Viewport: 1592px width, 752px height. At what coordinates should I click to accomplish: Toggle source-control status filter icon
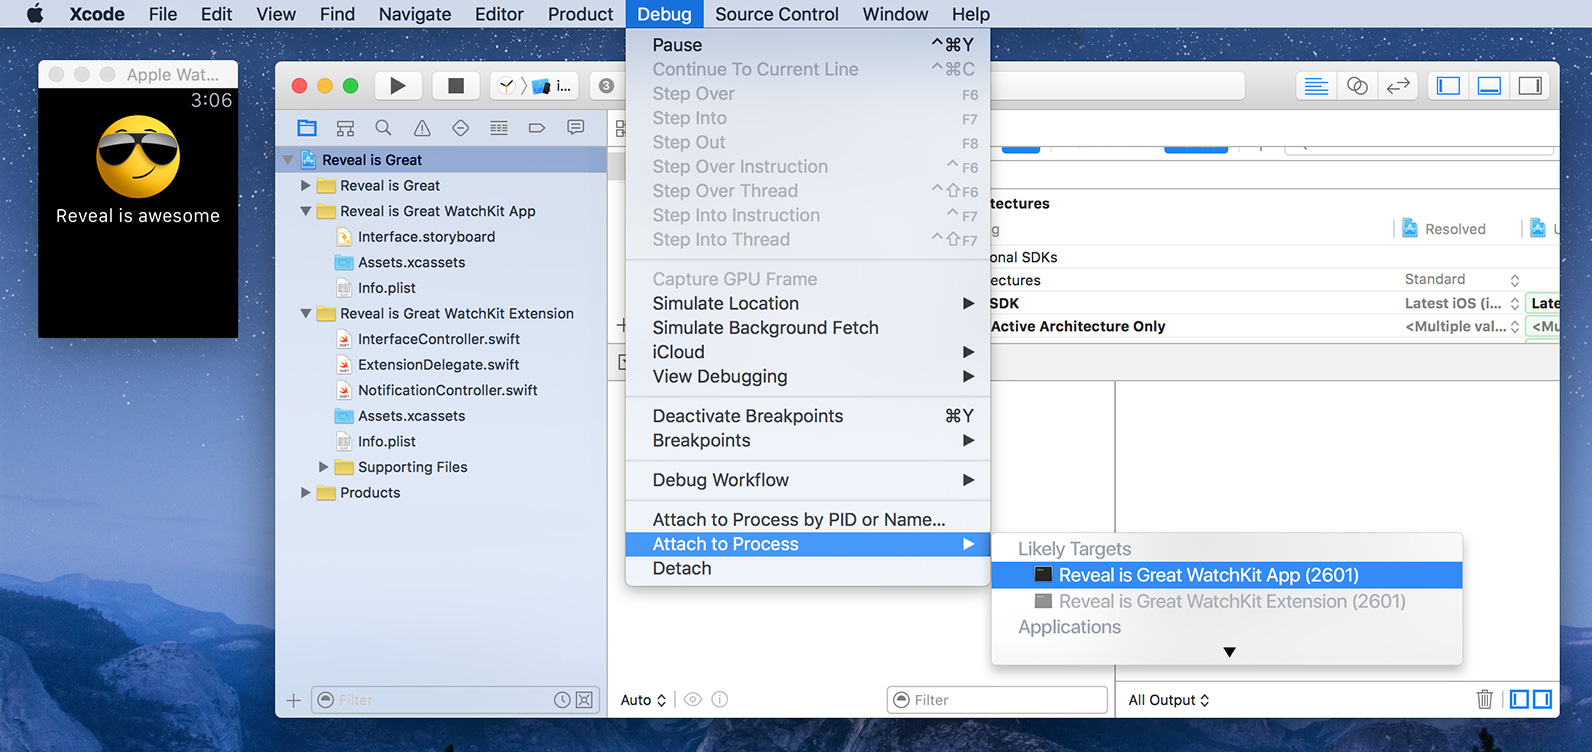click(584, 700)
